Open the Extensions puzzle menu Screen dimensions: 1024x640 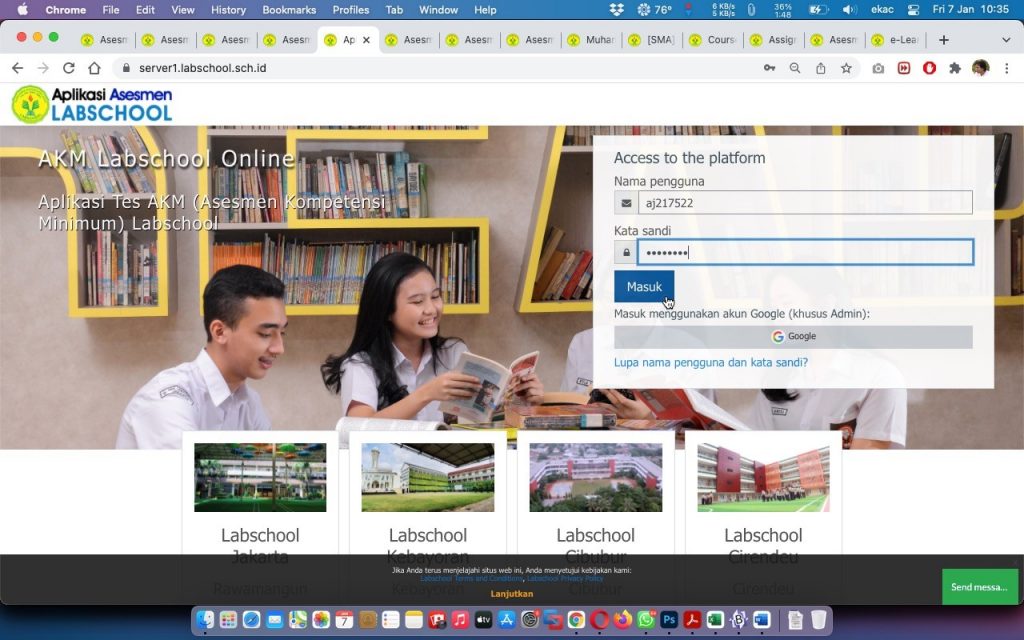pos(955,68)
